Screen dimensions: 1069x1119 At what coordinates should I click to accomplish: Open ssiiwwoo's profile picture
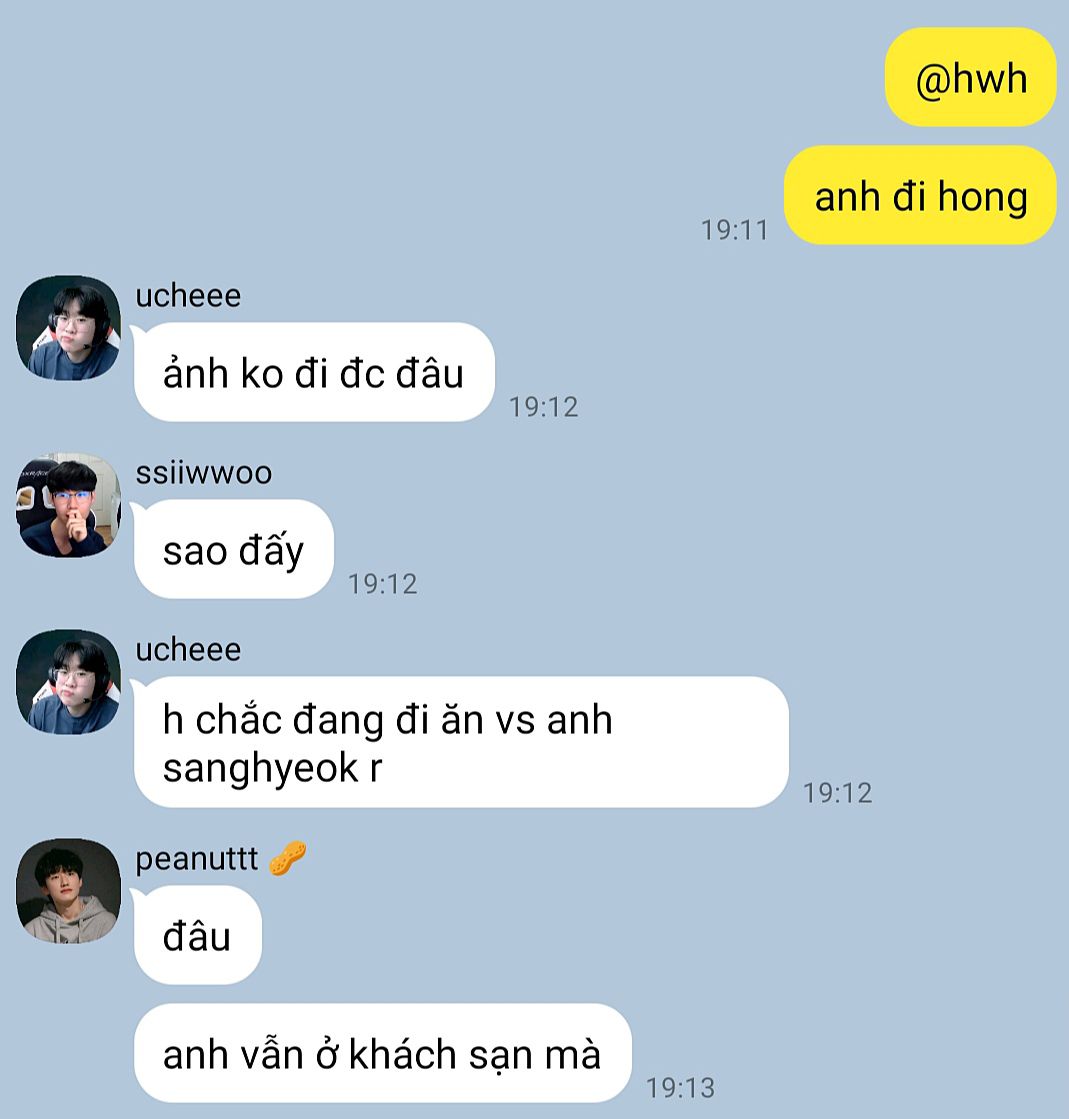(x=69, y=505)
